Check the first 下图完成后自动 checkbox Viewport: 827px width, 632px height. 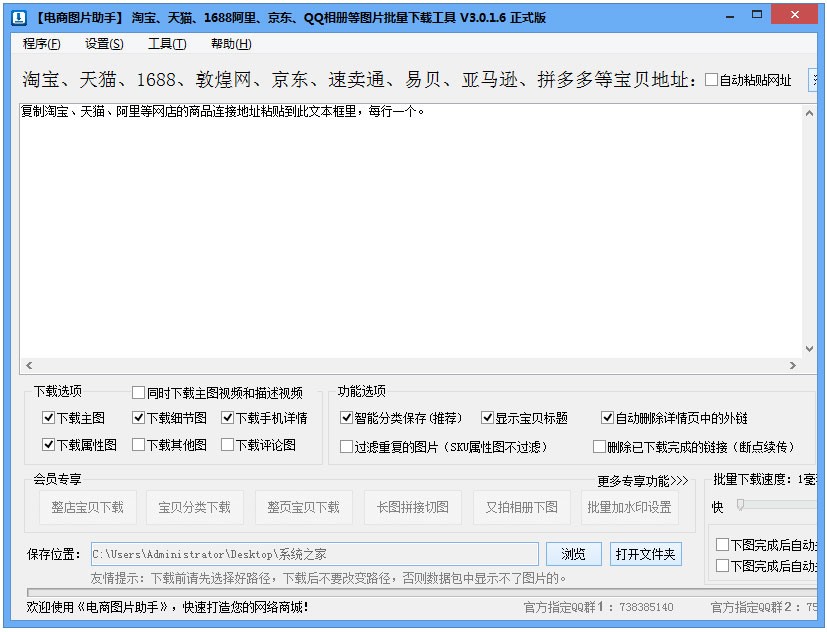[723, 544]
